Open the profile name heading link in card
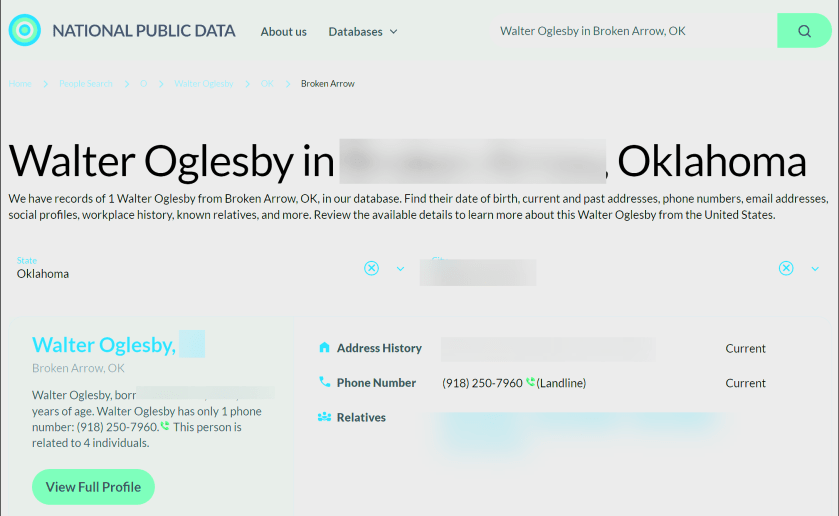Image resolution: width=839 pixels, height=516 pixels. point(104,345)
